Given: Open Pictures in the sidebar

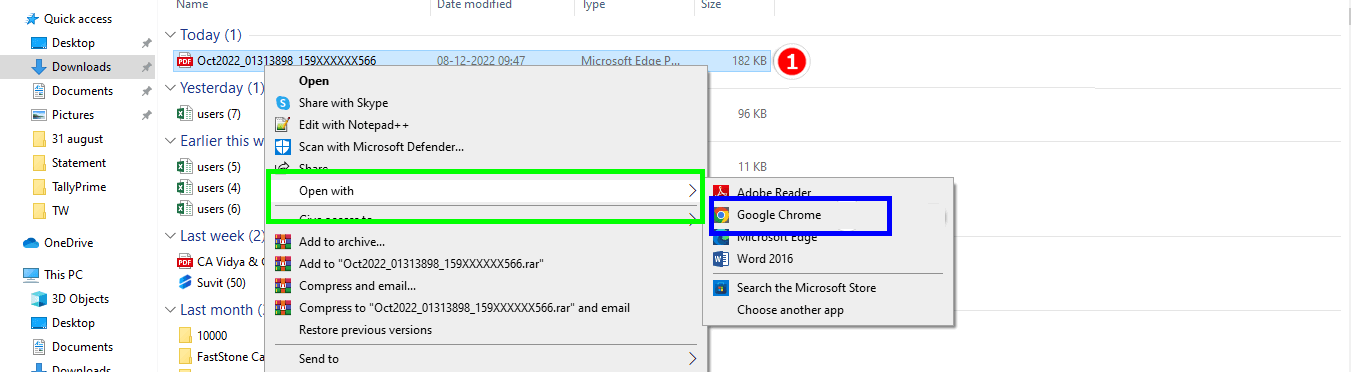Looking at the screenshot, I should pos(73,115).
